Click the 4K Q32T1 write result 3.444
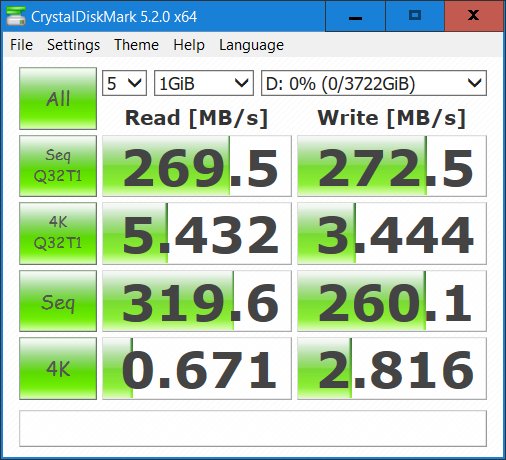The height and width of the screenshot is (460, 506). click(392, 233)
